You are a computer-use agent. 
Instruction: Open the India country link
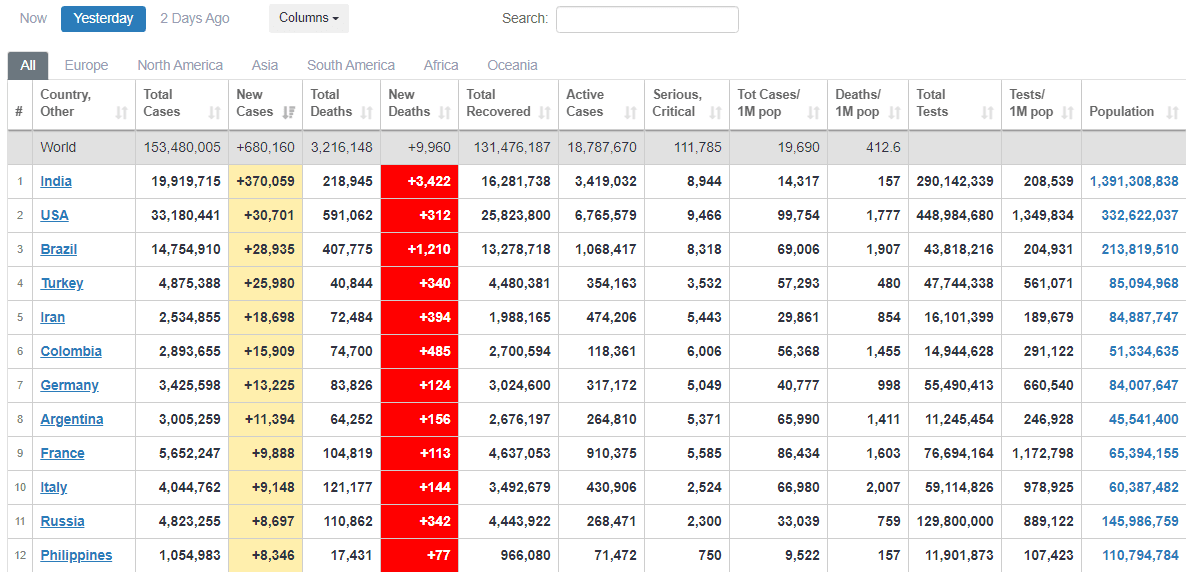click(56, 181)
